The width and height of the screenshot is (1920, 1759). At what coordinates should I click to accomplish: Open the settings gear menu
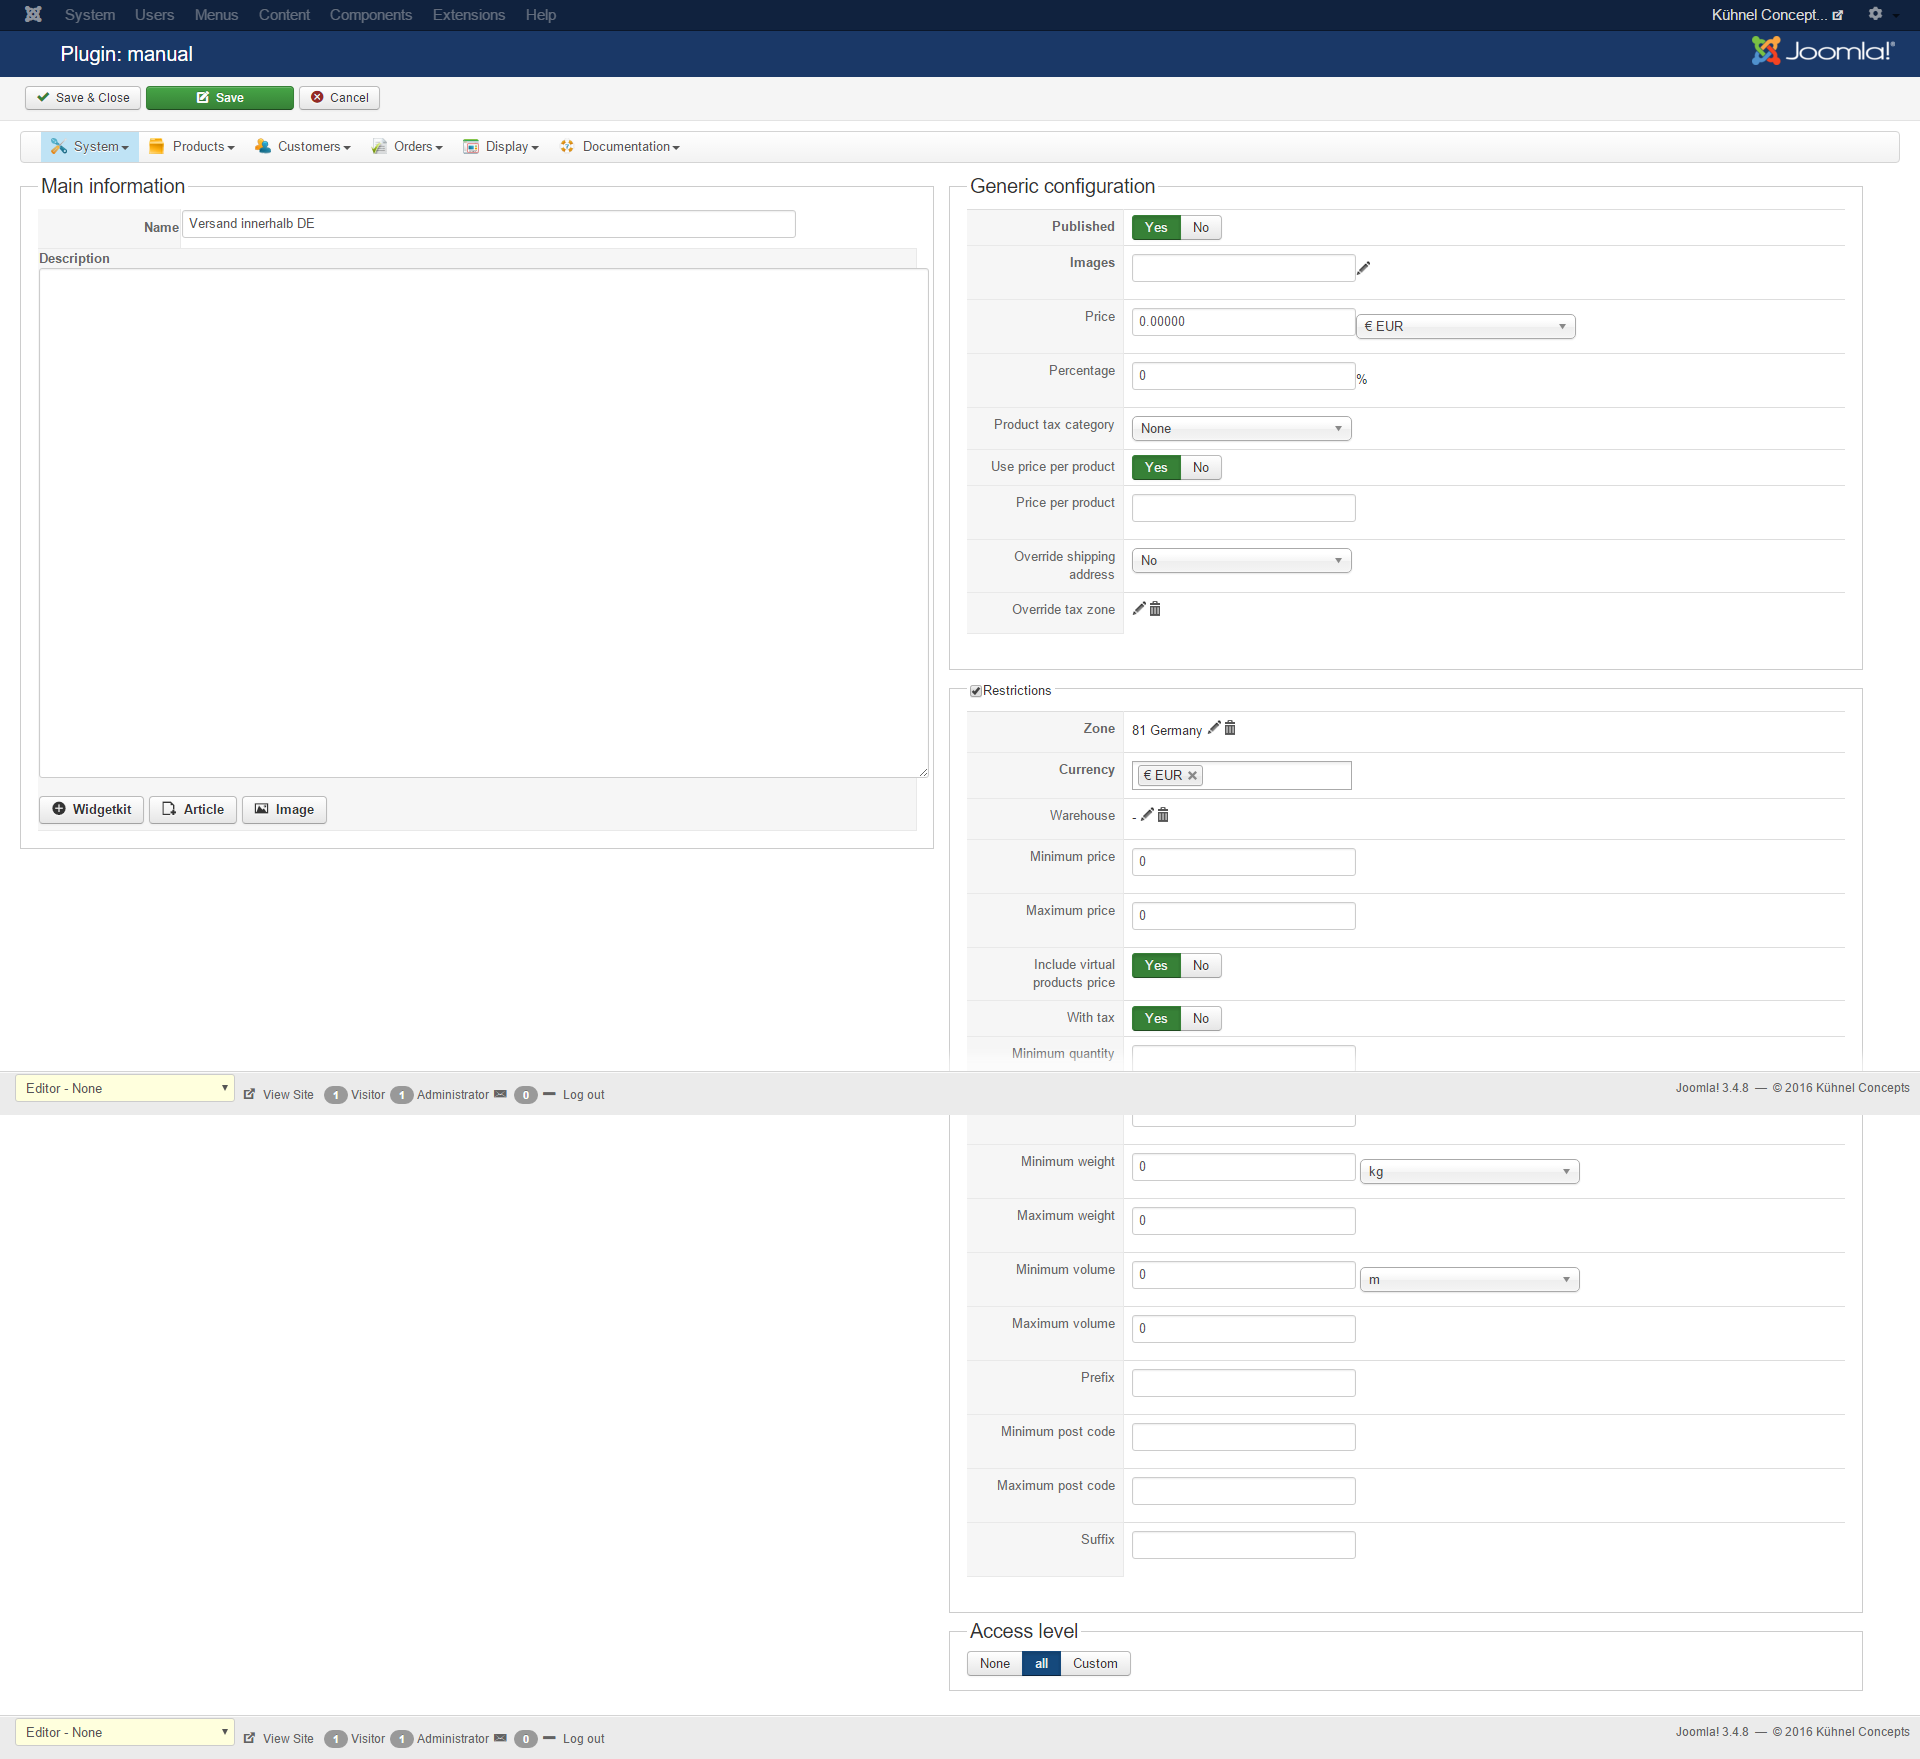pyautogui.click(x=1877, y=14)
